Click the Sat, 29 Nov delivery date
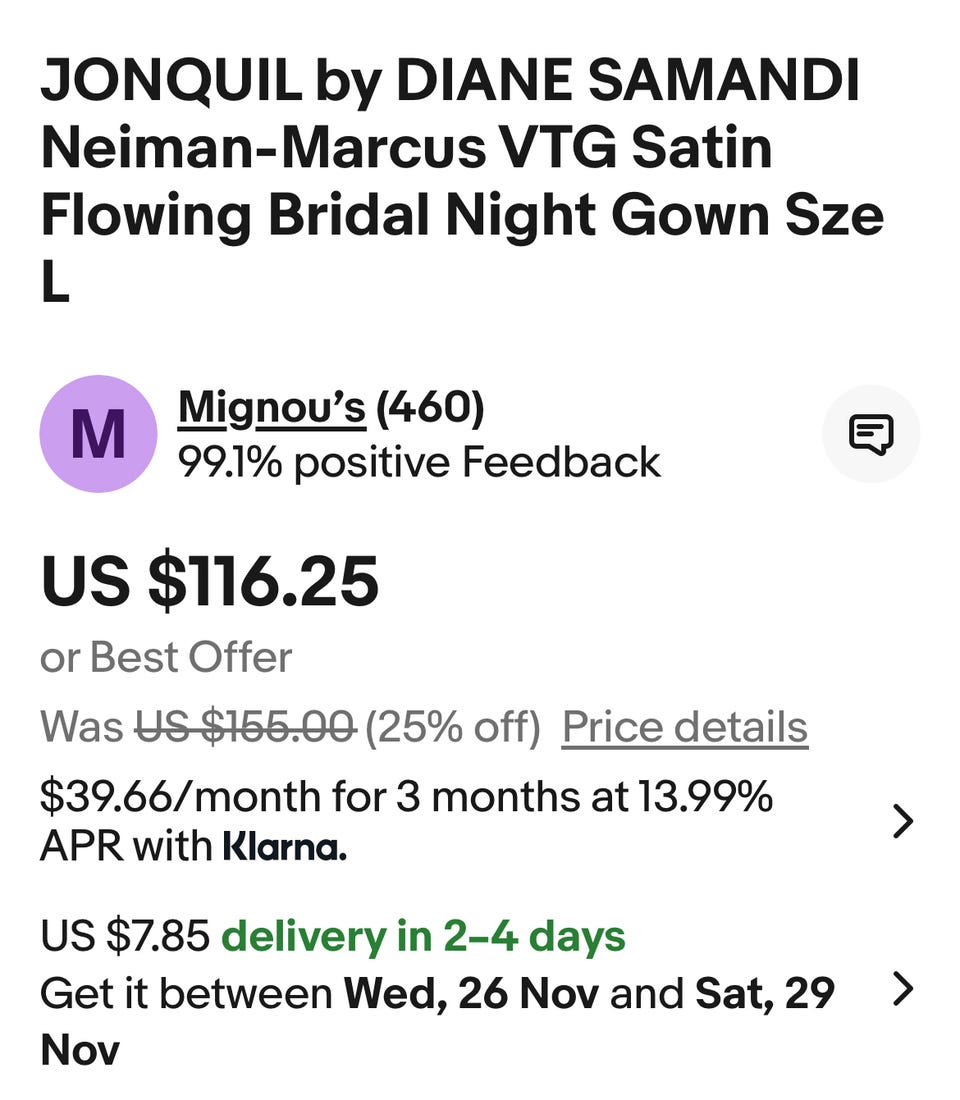 pos(765,993)
